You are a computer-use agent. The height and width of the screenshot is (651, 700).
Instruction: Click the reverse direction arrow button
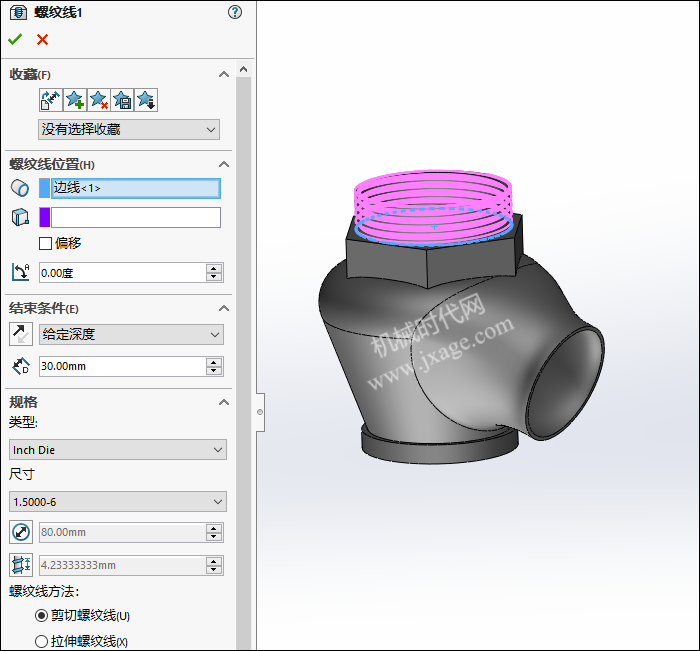pos(21,334)
